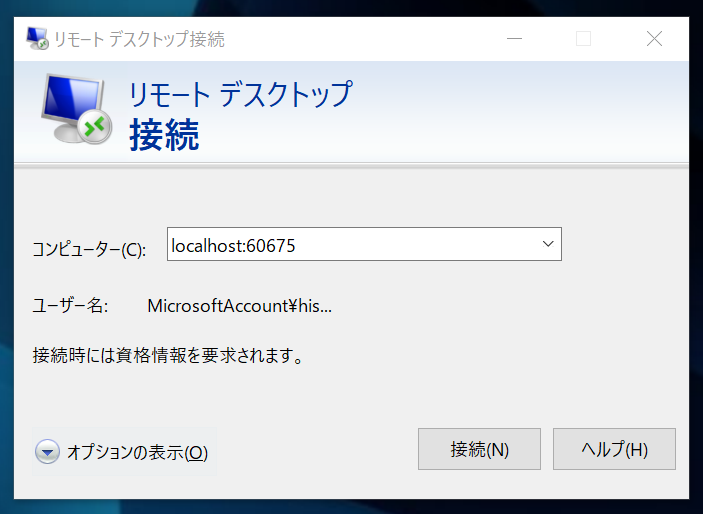The height and width of the screenshot is (514, 703).
Task: Expand options via オプションの表示(O) text
Action: (x=137, y=452)
